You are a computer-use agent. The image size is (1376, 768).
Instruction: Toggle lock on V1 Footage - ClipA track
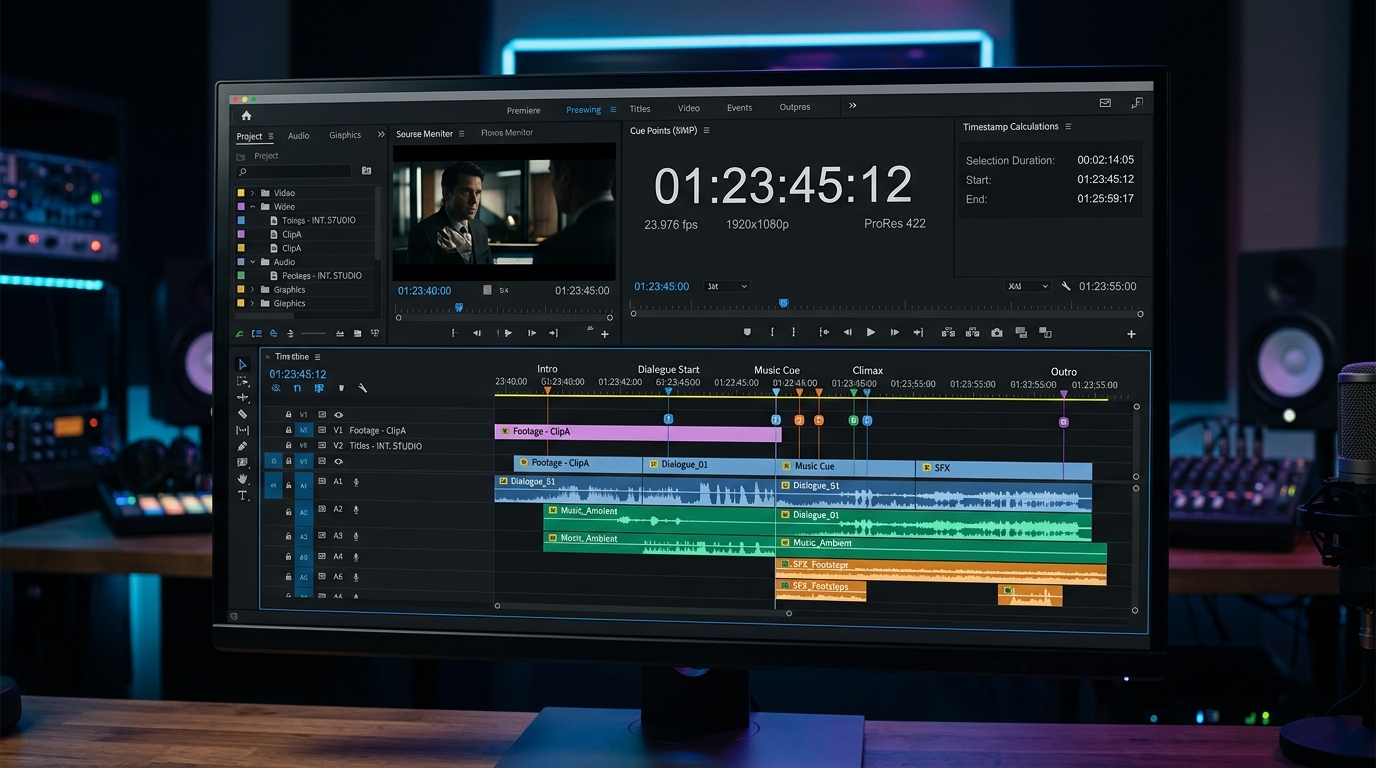point(289,430)
